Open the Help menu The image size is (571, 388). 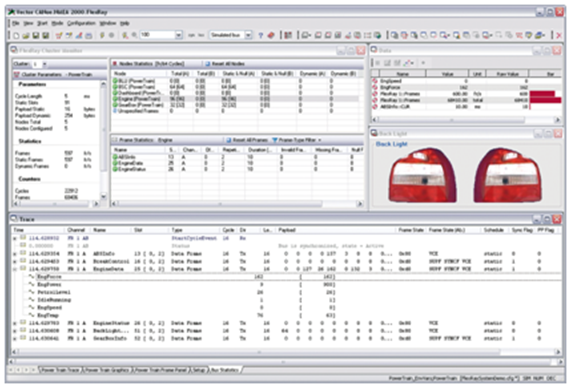coord(125,23)
